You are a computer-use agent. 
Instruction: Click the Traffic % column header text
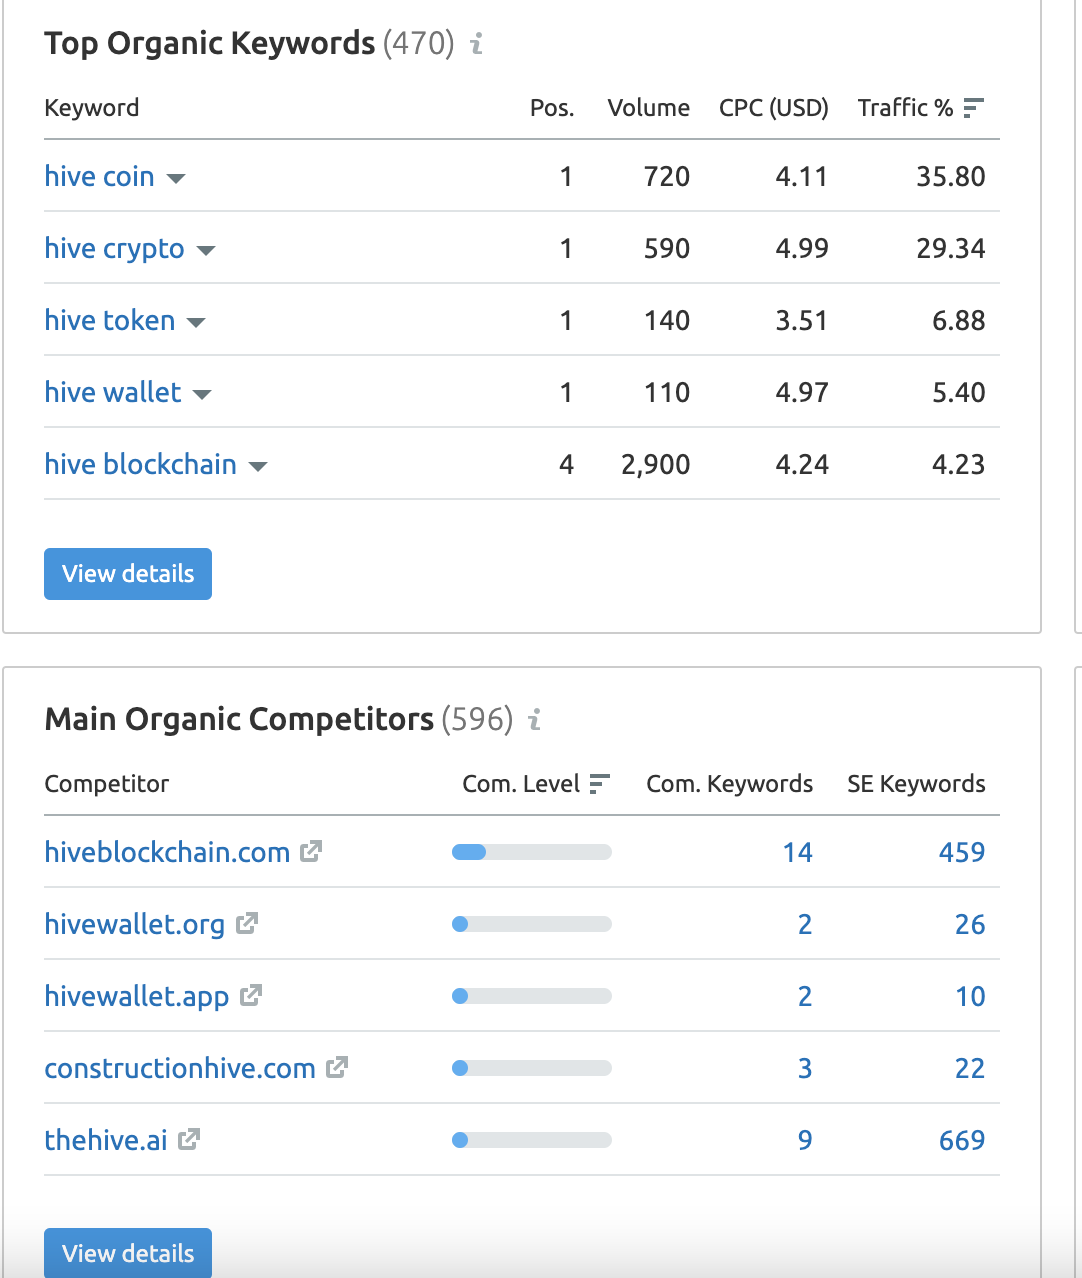click(x=906, y=108)
